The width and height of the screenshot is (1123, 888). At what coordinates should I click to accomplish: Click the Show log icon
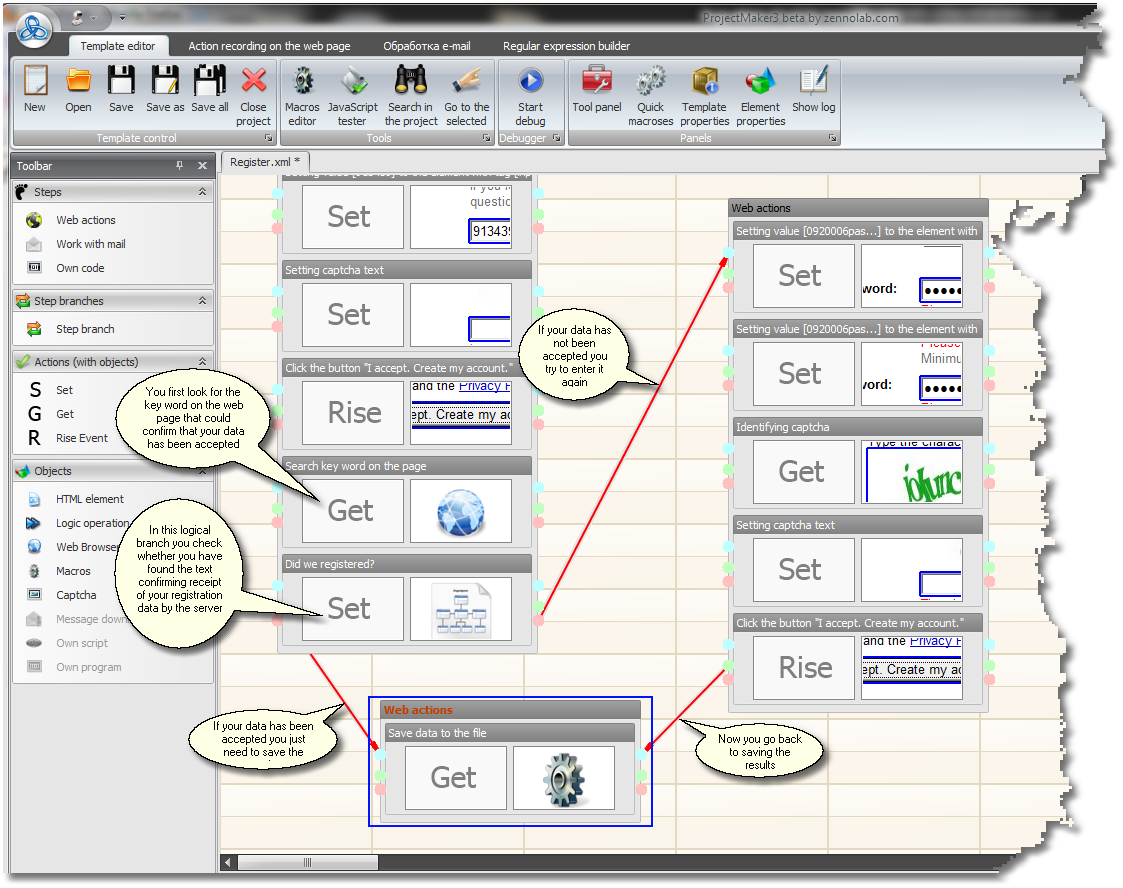(x=813, y=89)
